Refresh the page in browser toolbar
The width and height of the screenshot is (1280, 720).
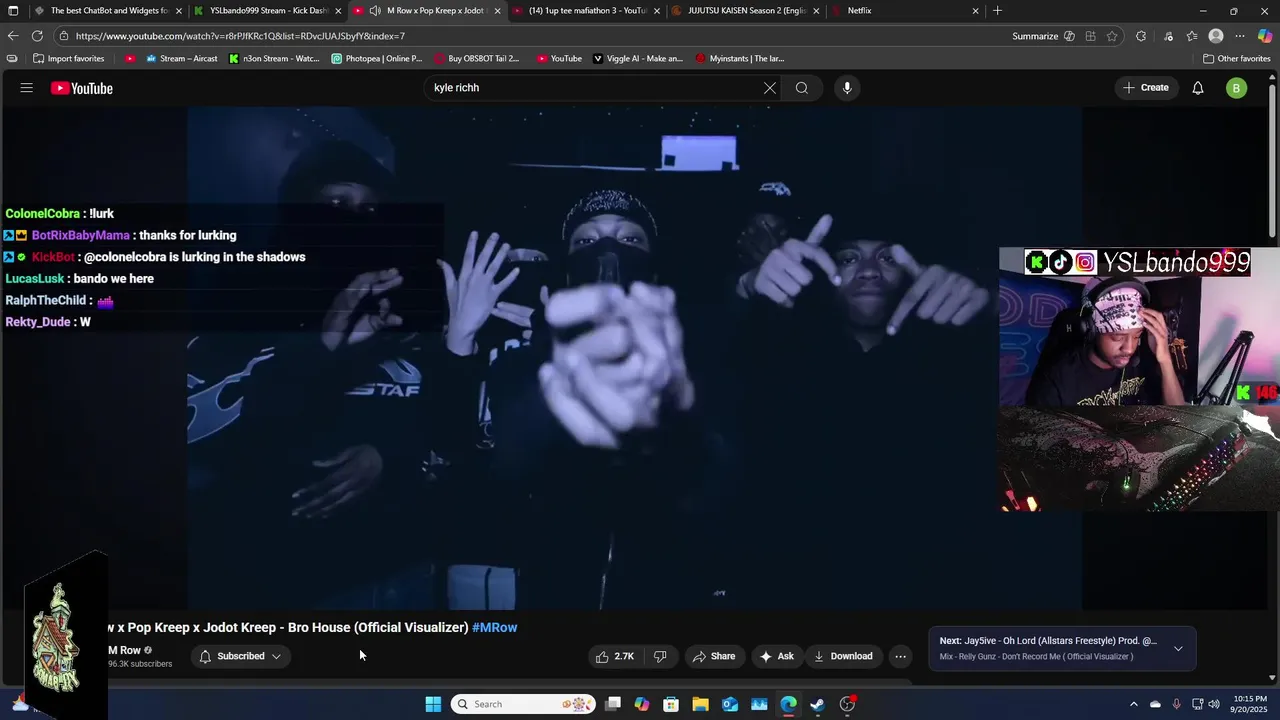pos(37,36)
